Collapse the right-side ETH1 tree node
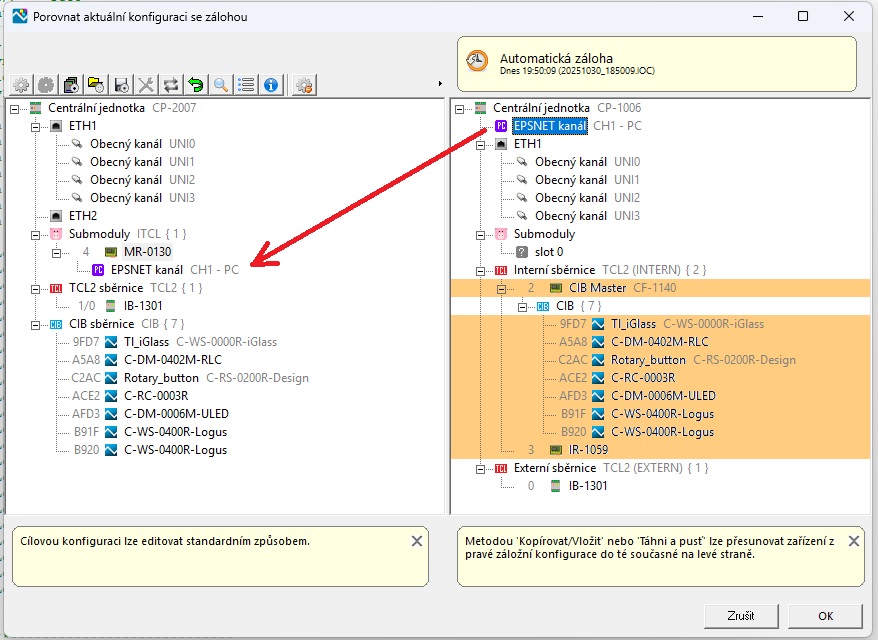 (x=480, y=144)
